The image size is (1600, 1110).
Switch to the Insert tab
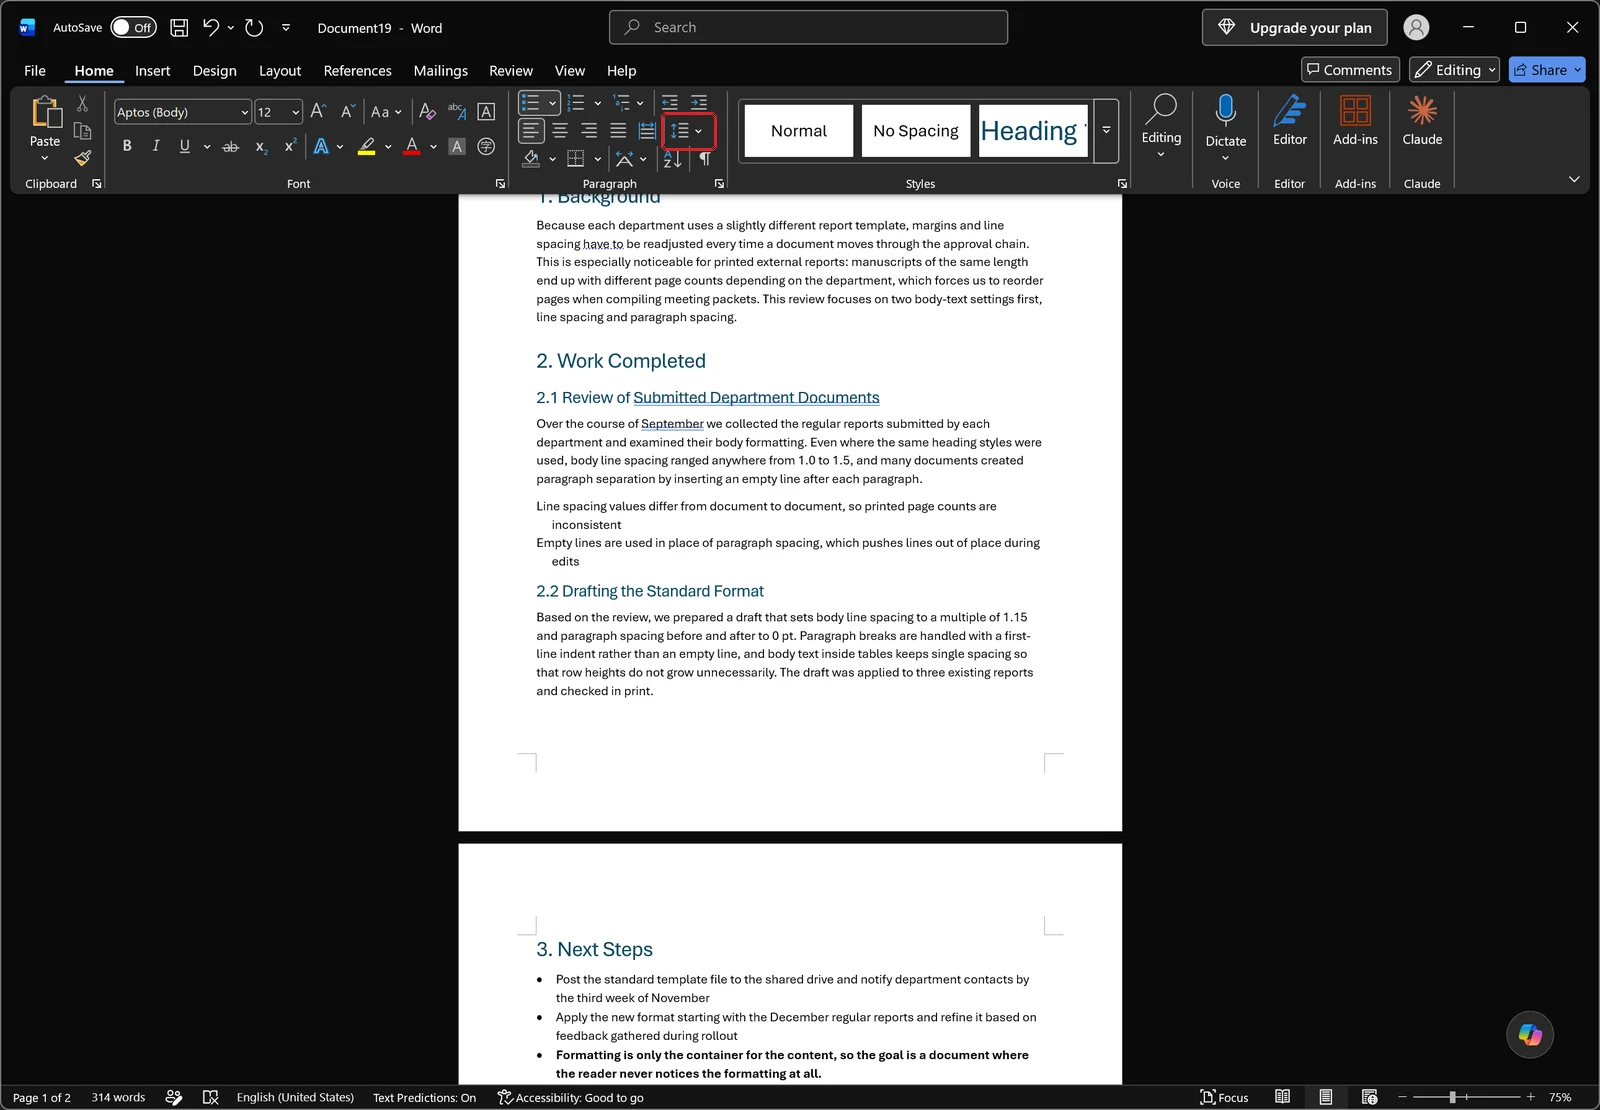coord(153,71)
